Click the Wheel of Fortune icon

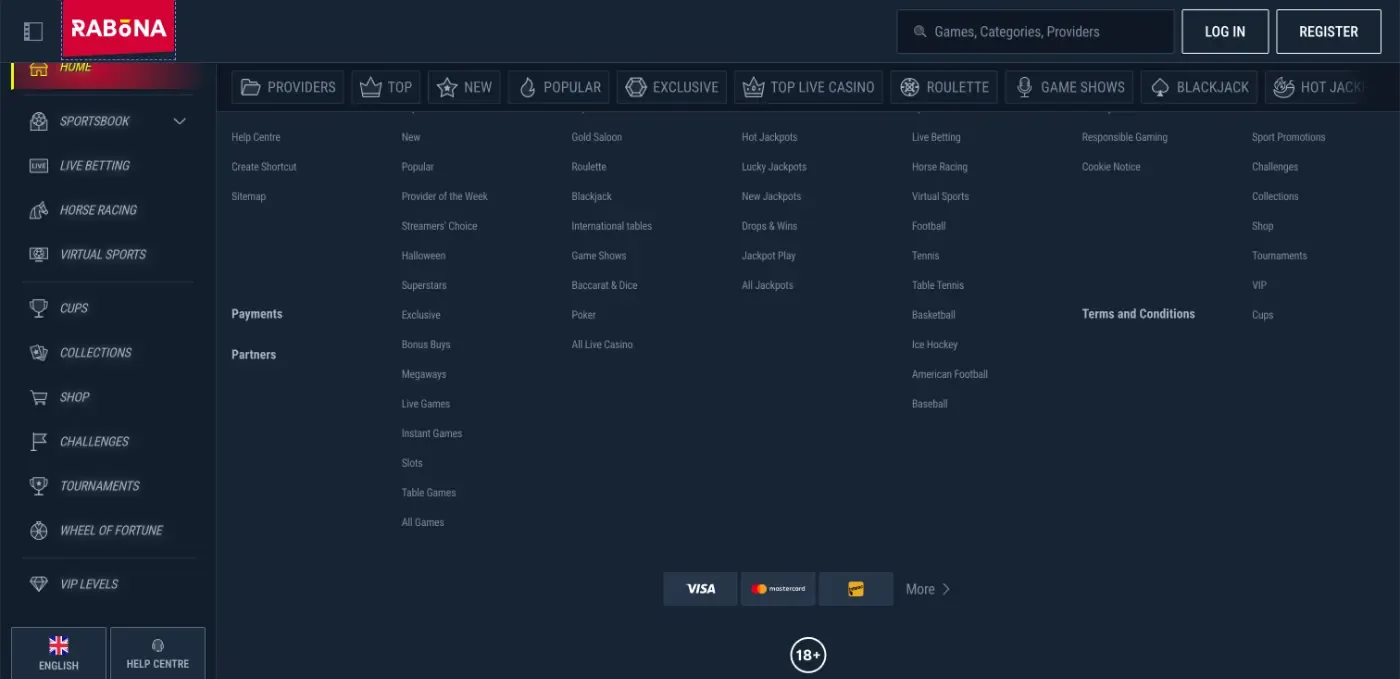coord(39,531)
